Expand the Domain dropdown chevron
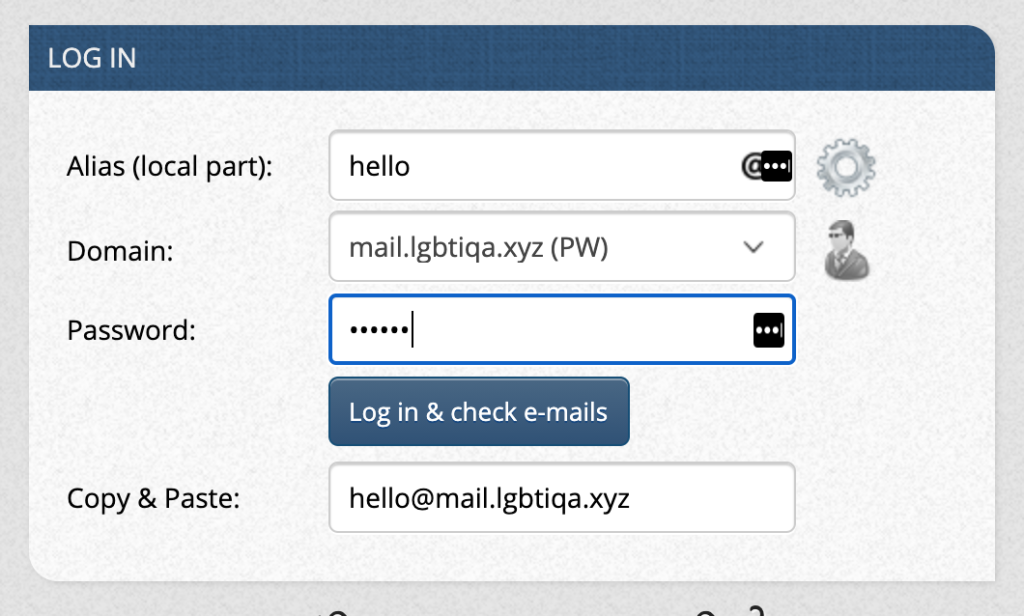This screenshot has height=616, width=1024. tap(753, 247)
